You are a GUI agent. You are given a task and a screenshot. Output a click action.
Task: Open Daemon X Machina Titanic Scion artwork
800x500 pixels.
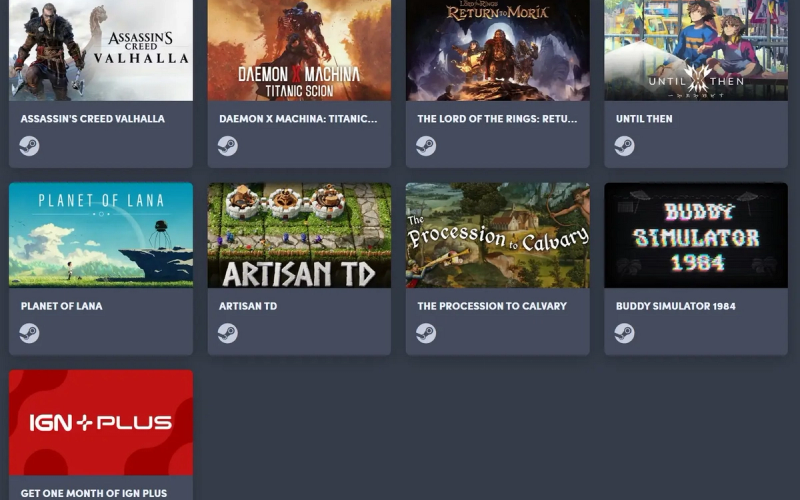(299, 50)
